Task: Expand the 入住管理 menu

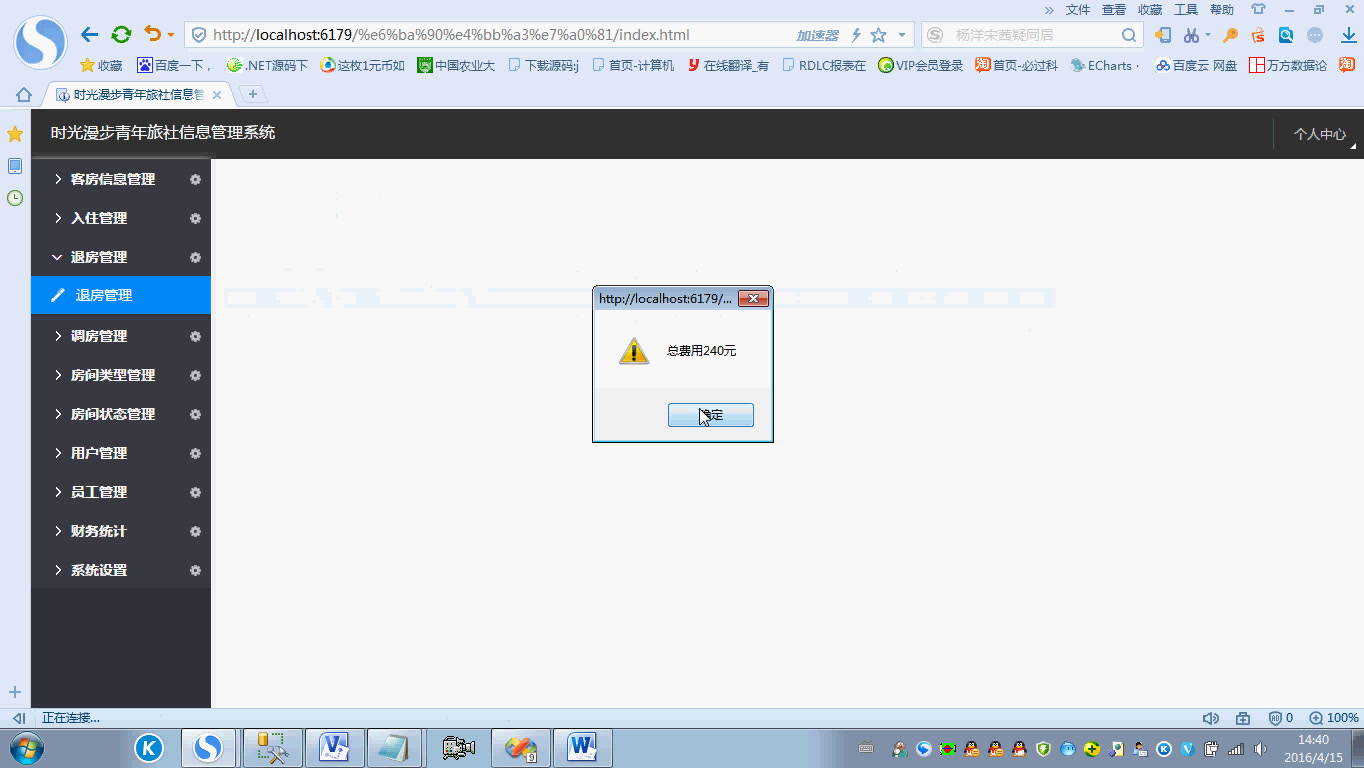Action: coord(121,218)
